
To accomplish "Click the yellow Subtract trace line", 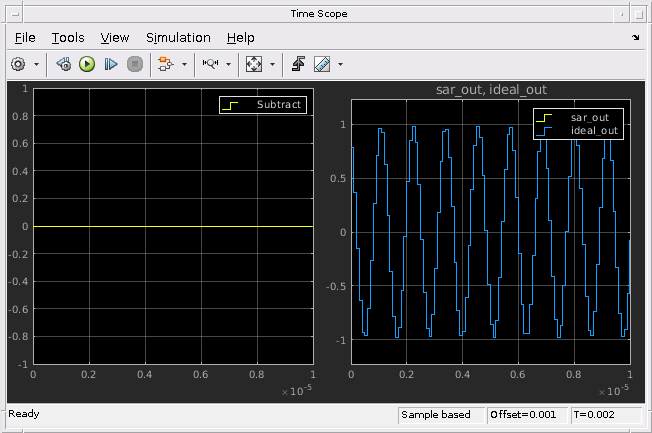I will [173, 226].
